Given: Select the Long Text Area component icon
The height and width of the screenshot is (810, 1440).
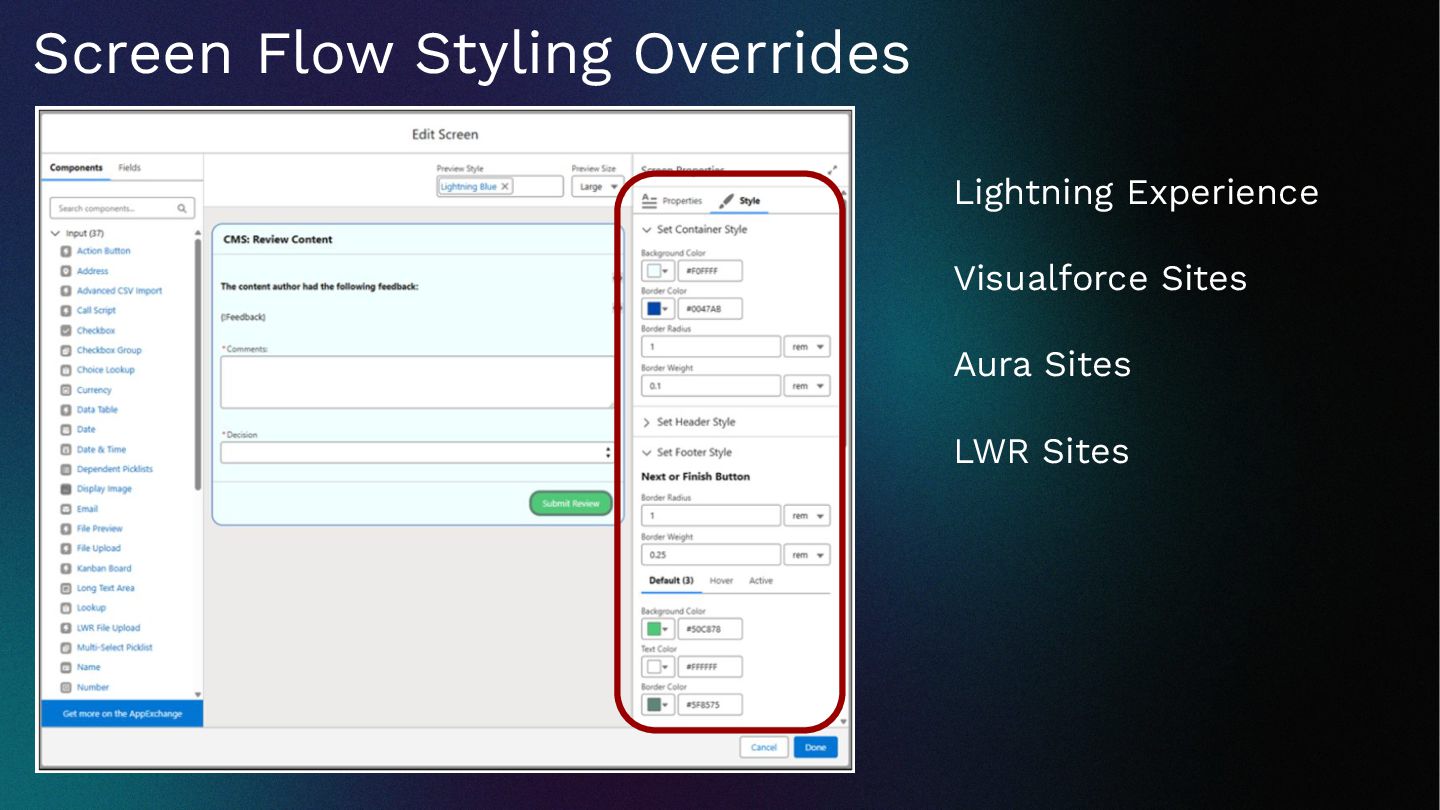Looking at the screenshot, I should [x=66, y=588].
